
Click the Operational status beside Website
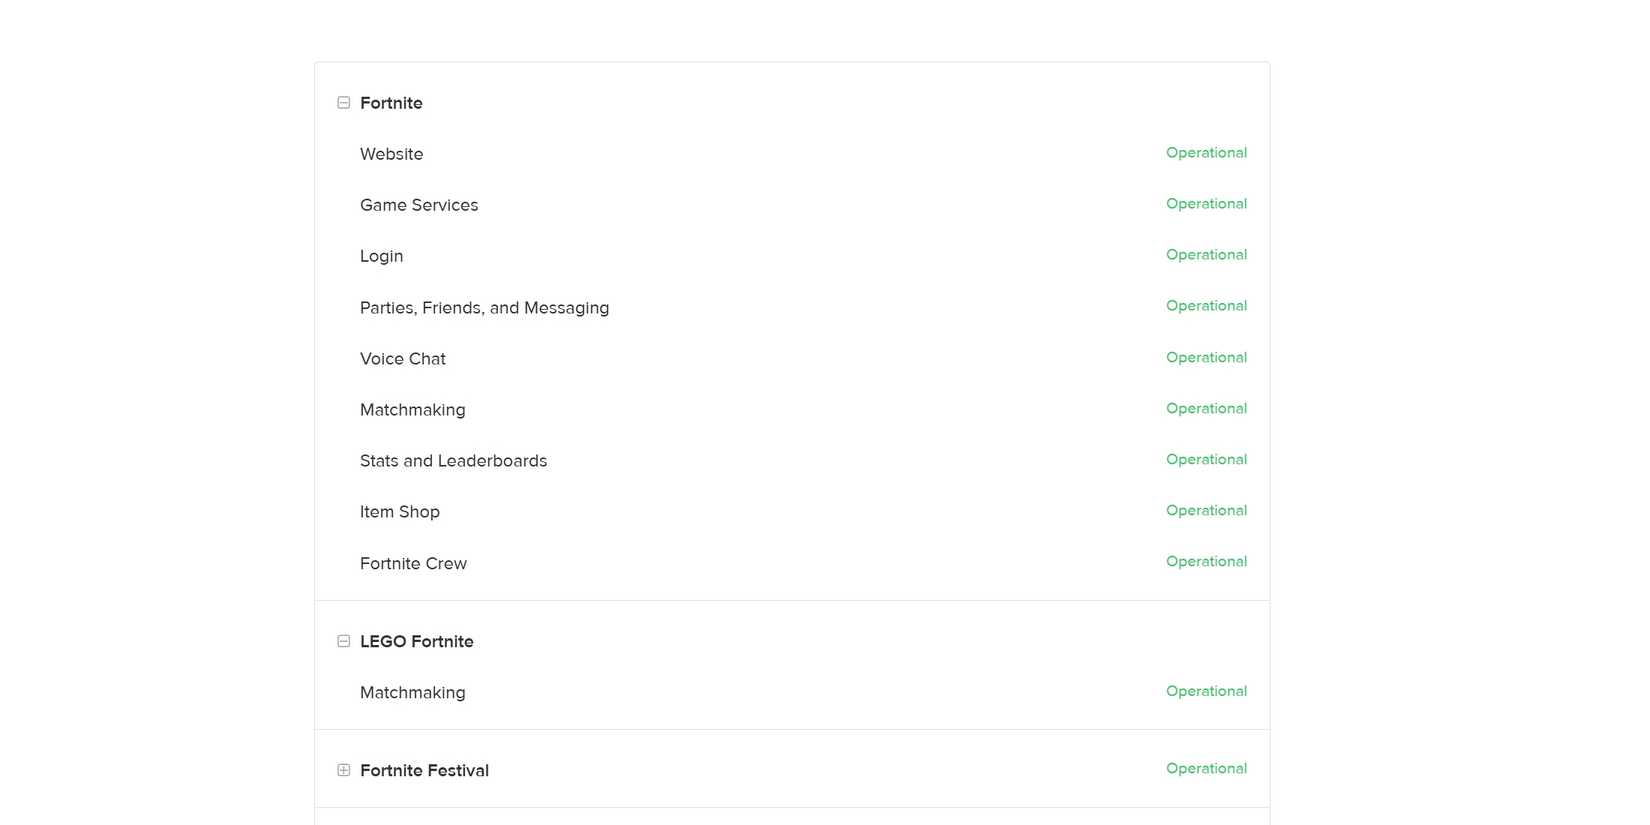[1206, 153]
